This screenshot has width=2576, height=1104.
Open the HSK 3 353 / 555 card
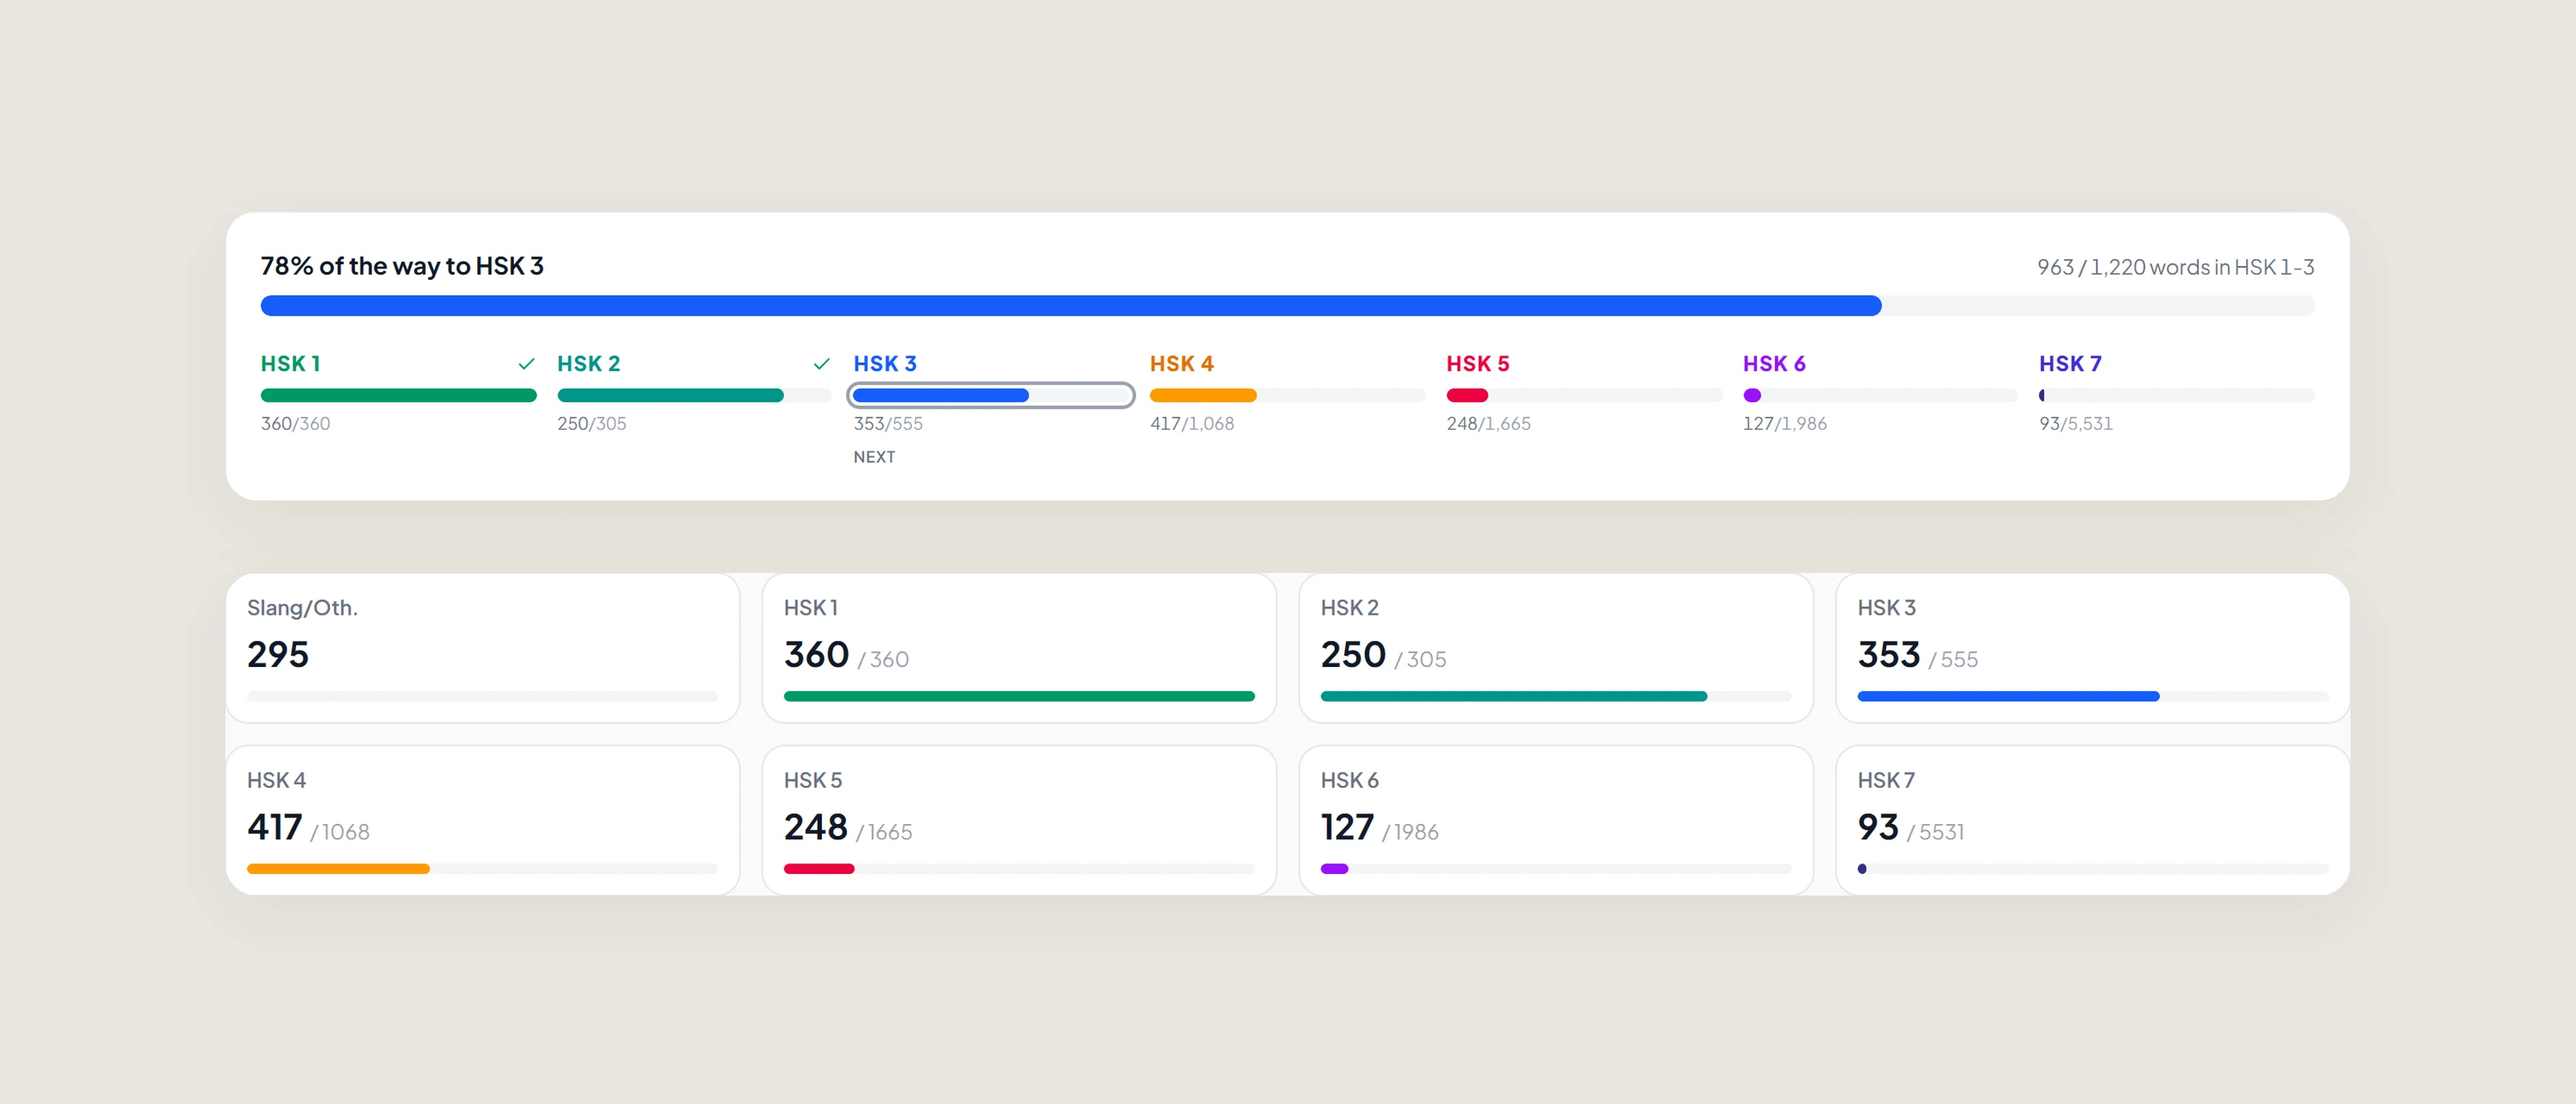[x=2093, y=648]
